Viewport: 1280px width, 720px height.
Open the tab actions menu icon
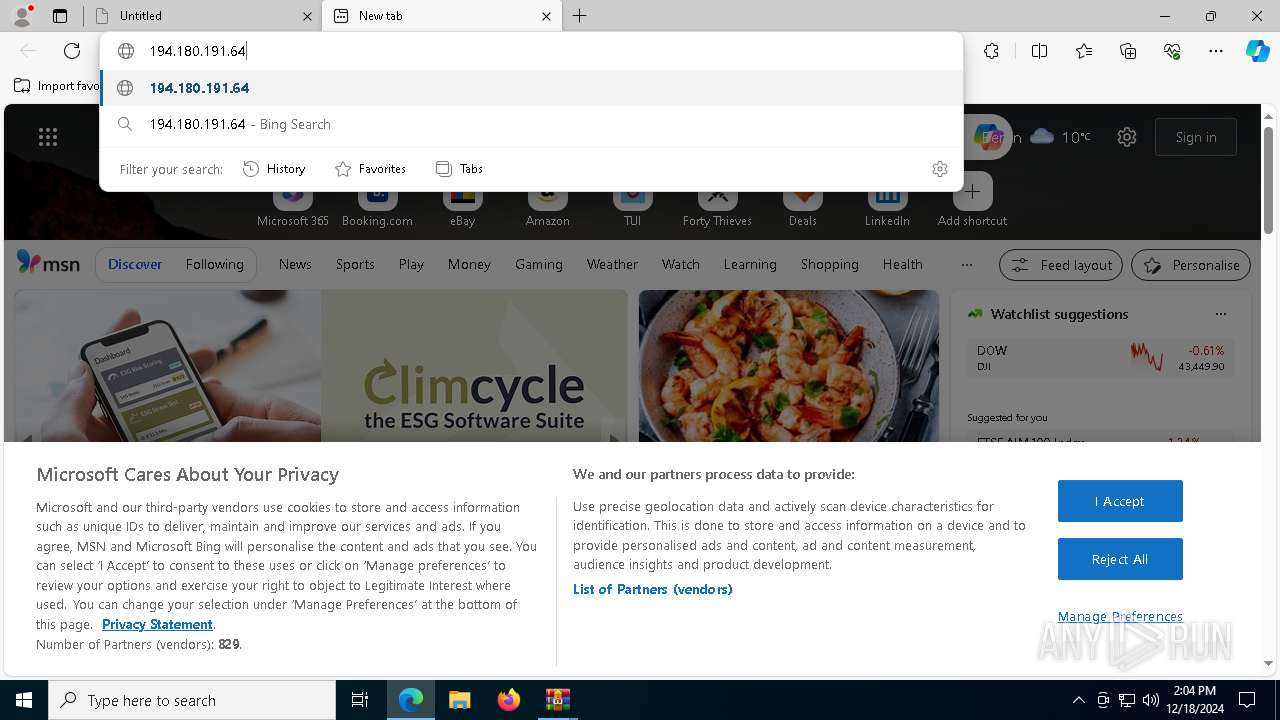pyautogui.click(x=60, y=16)
